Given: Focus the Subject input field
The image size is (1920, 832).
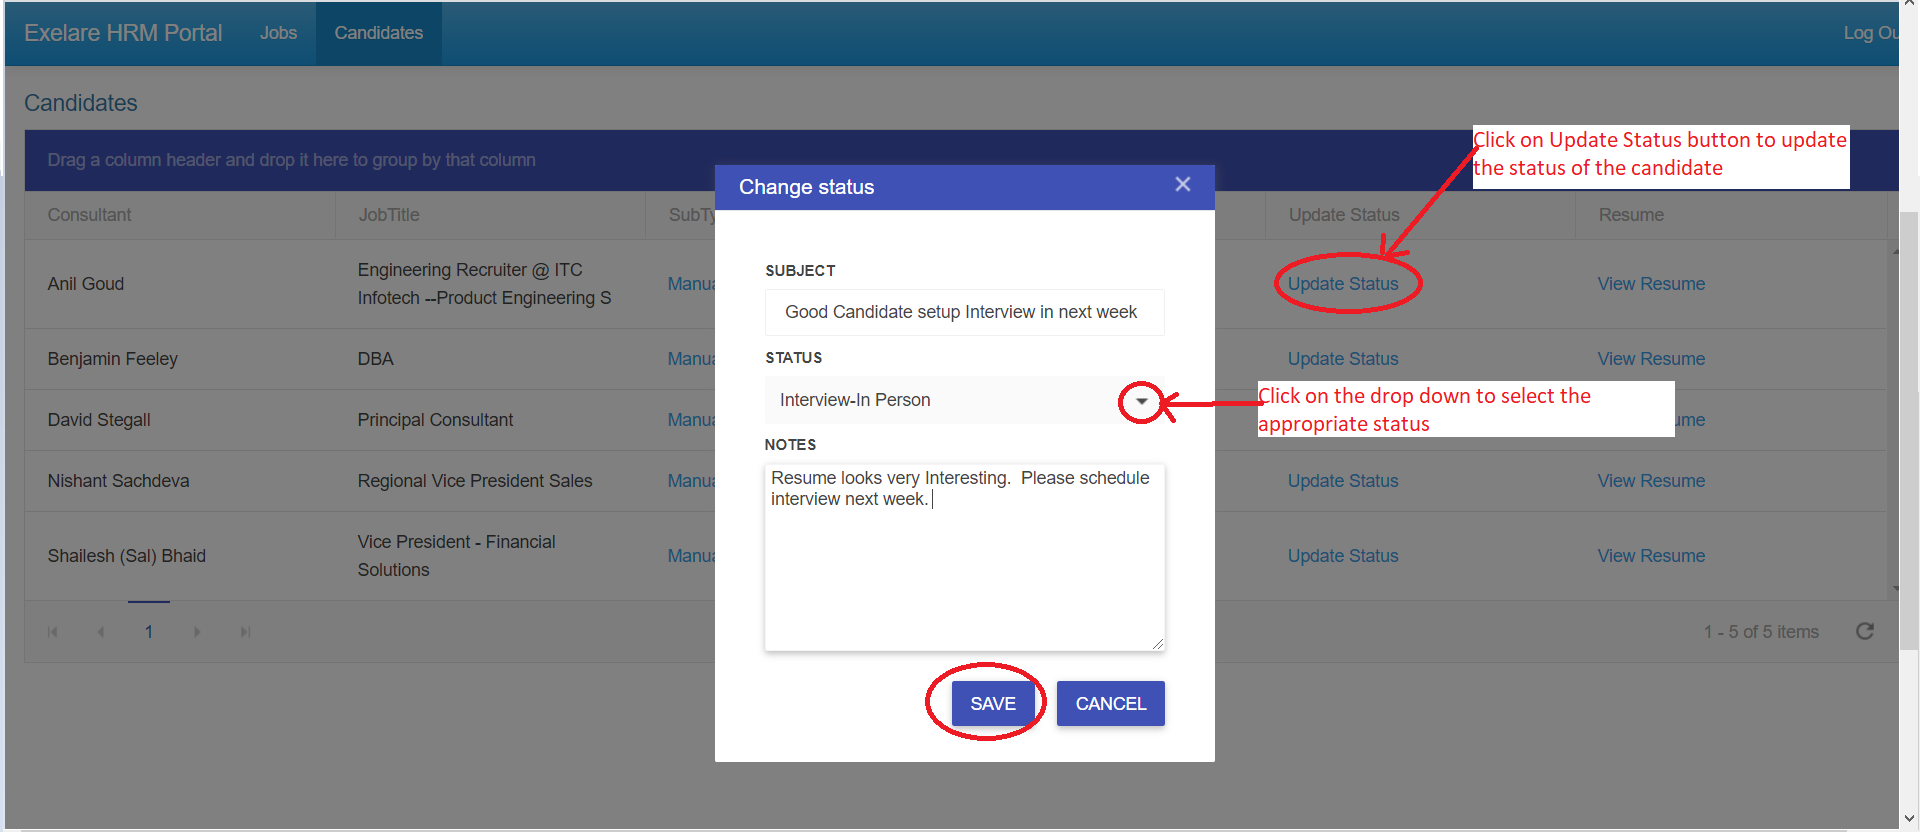Looking at the screenshot, I should pyautogui.click(x=965, y=313).
